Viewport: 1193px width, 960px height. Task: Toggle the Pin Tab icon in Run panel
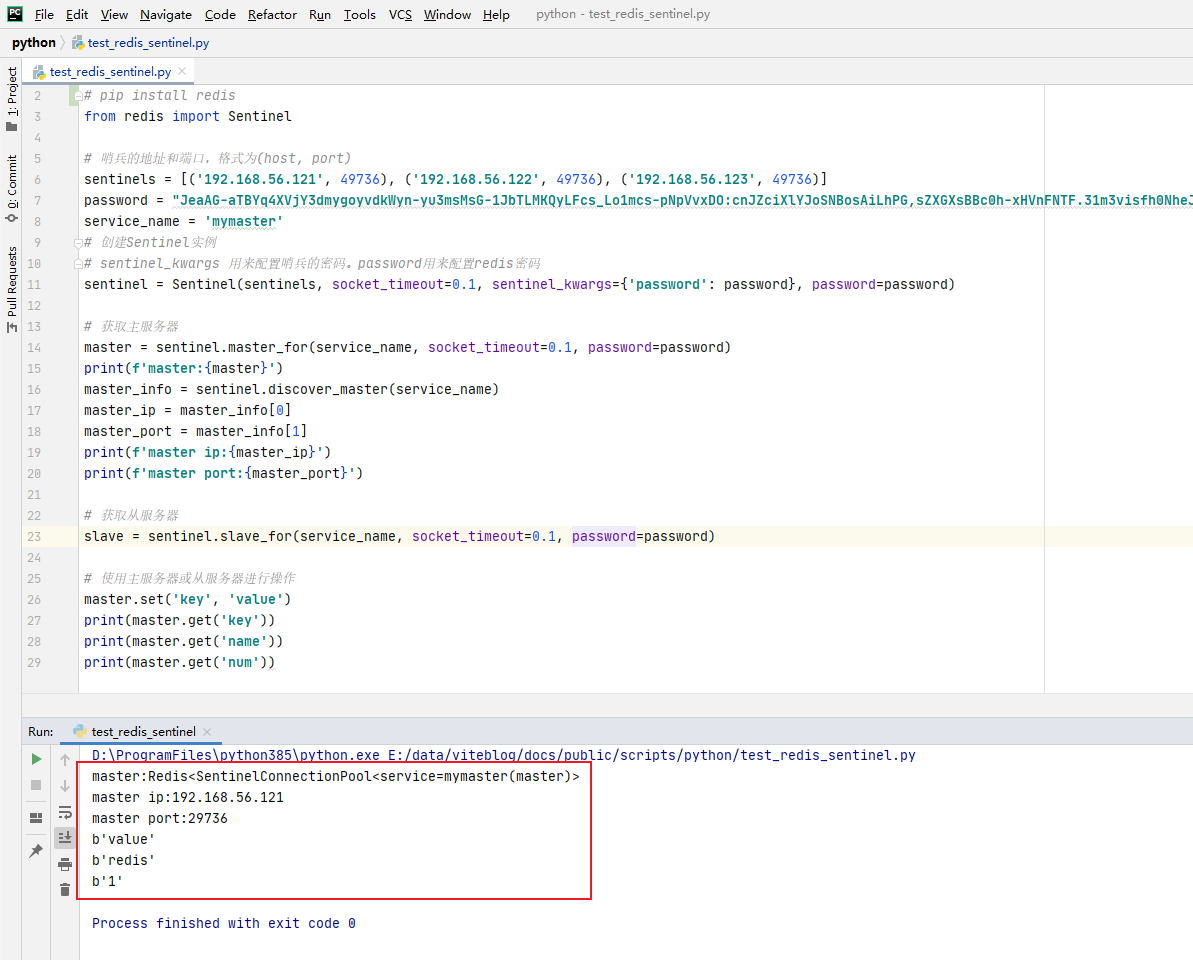36,850
